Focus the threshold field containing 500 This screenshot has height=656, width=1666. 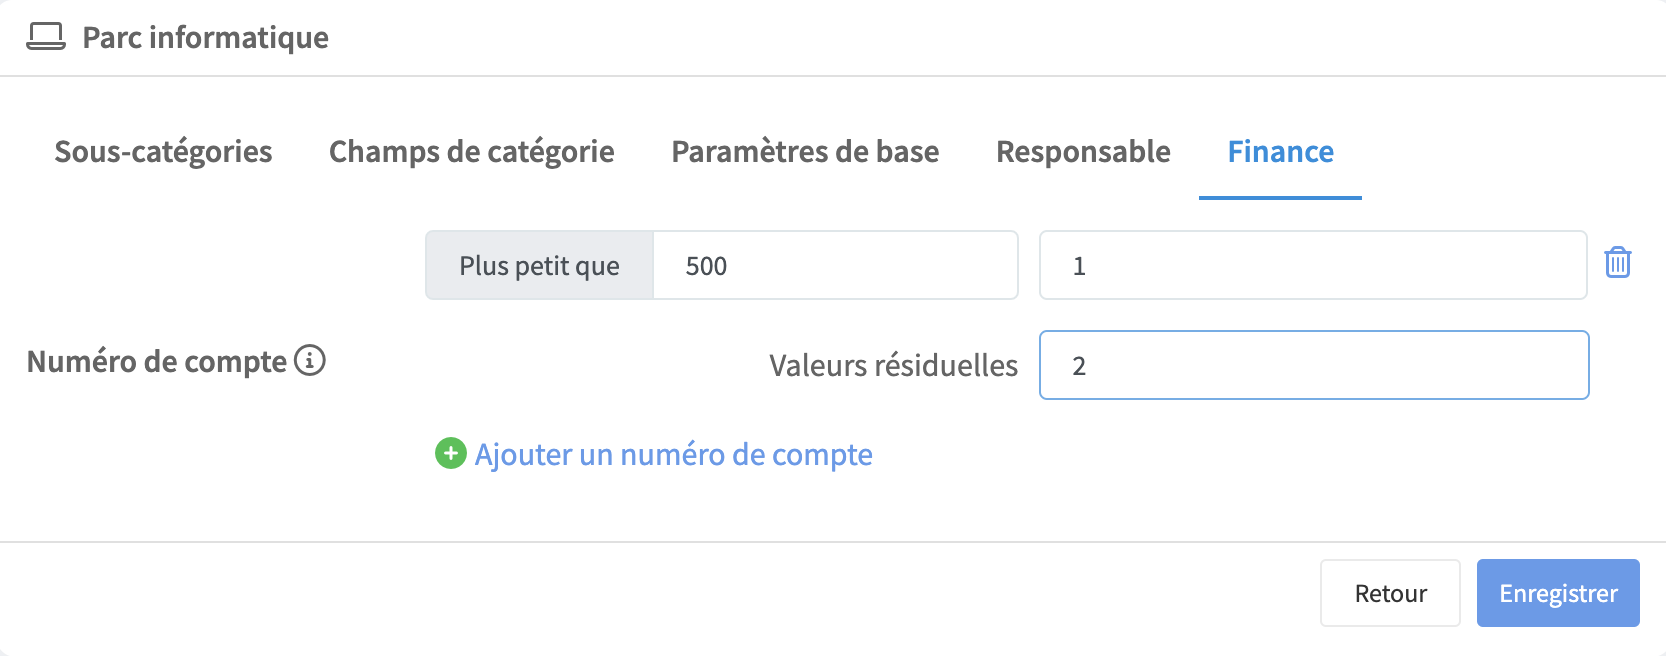click(835, 266)
